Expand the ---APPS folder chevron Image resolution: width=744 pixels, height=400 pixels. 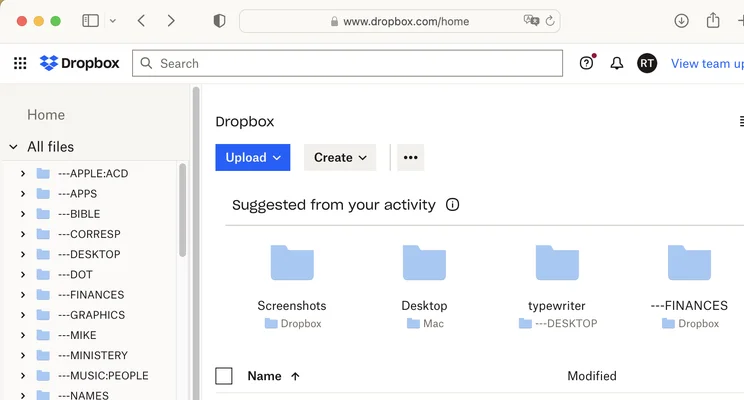pyautogui.click(x=22, y=194)
